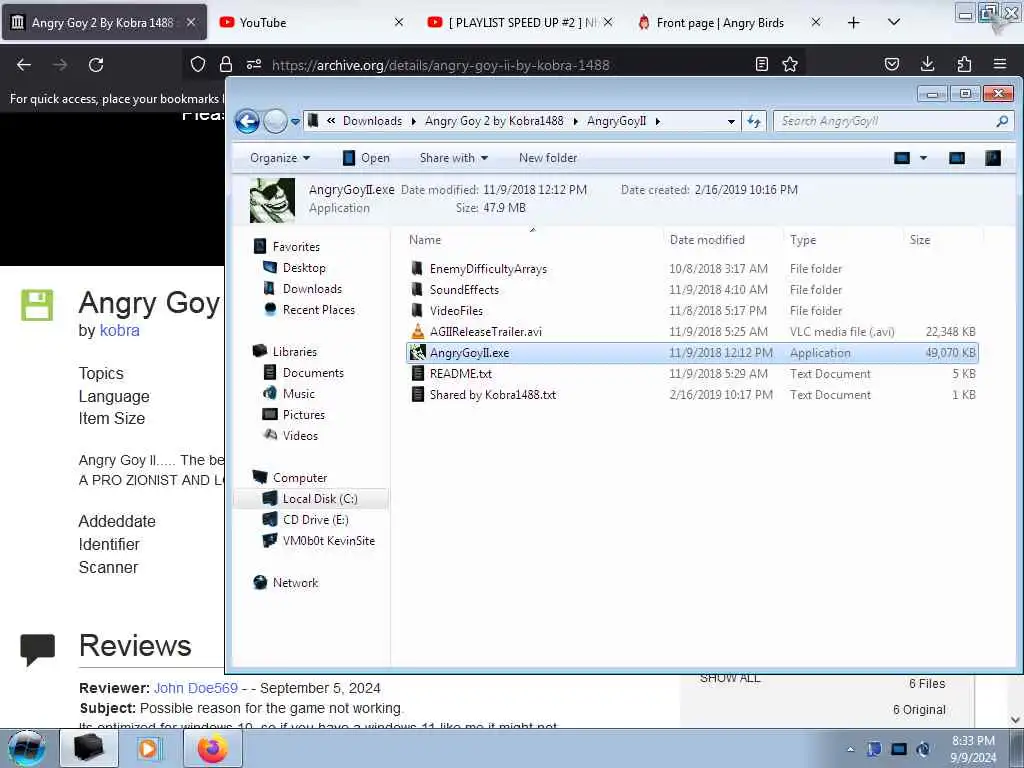Open a new Firefox tab
Viewport: 1024px width, 768px height.
[853, 23]
